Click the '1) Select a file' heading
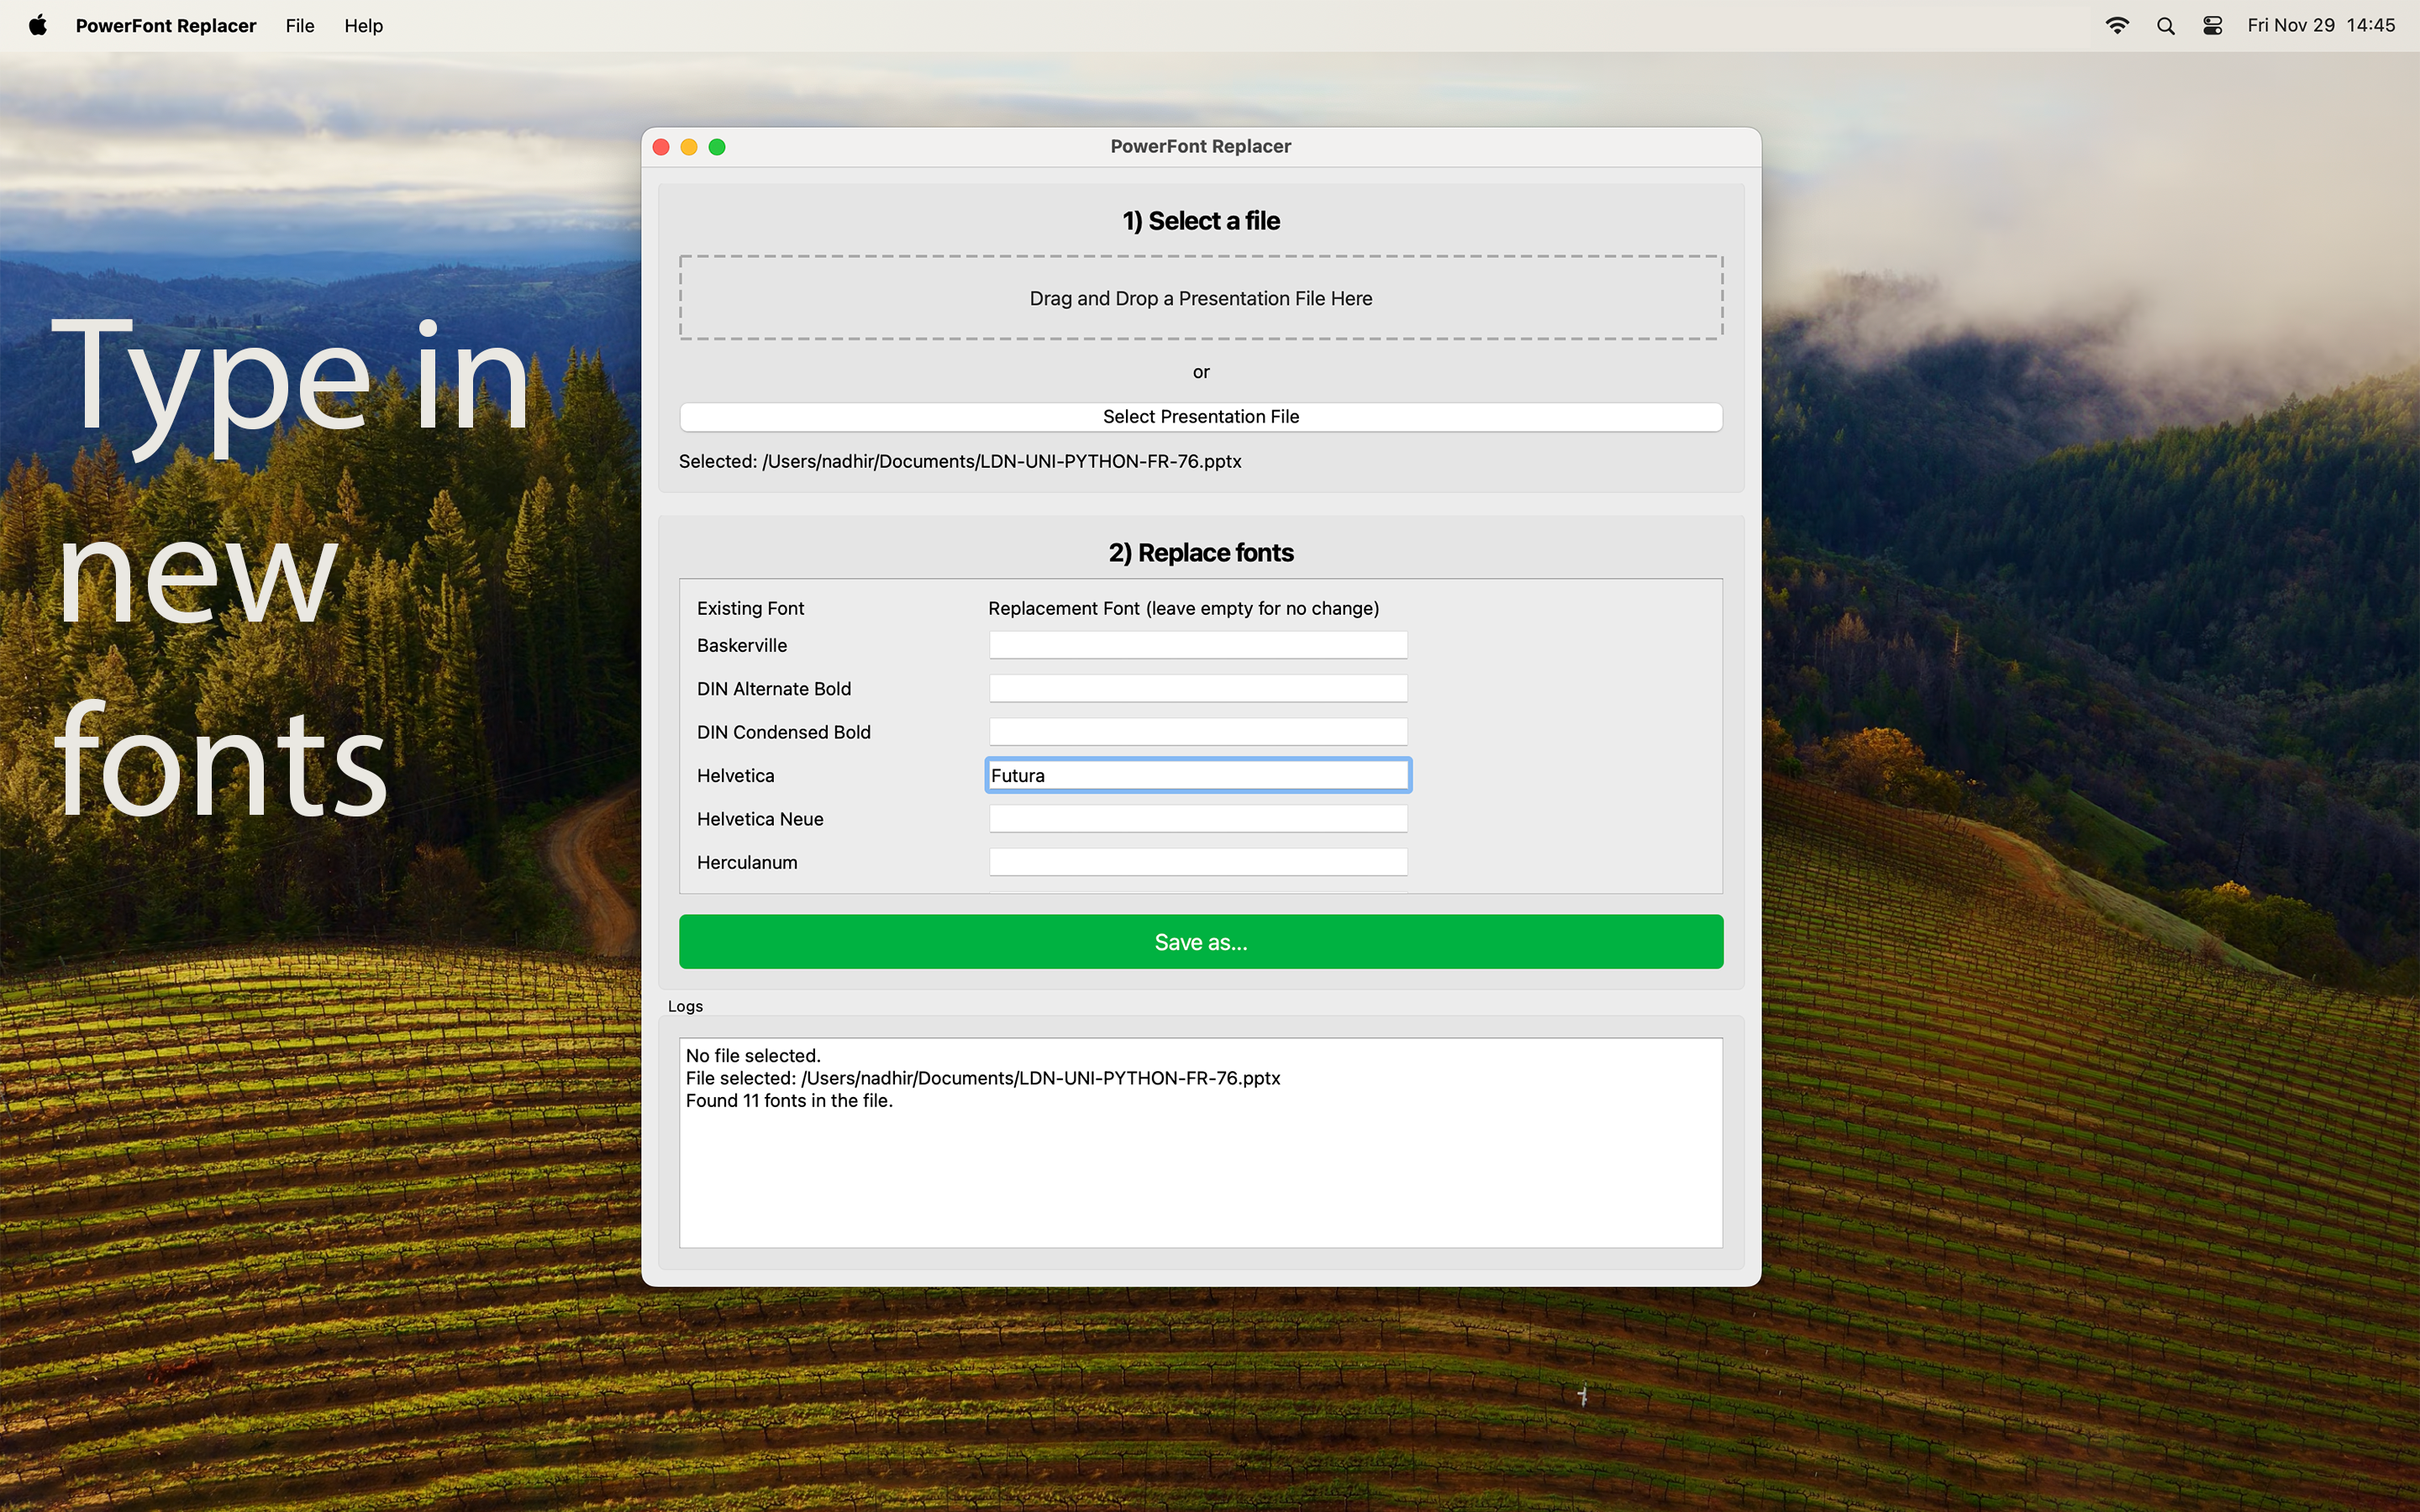This screenshot has height=1512, width=2420. tap(1201, 221)
